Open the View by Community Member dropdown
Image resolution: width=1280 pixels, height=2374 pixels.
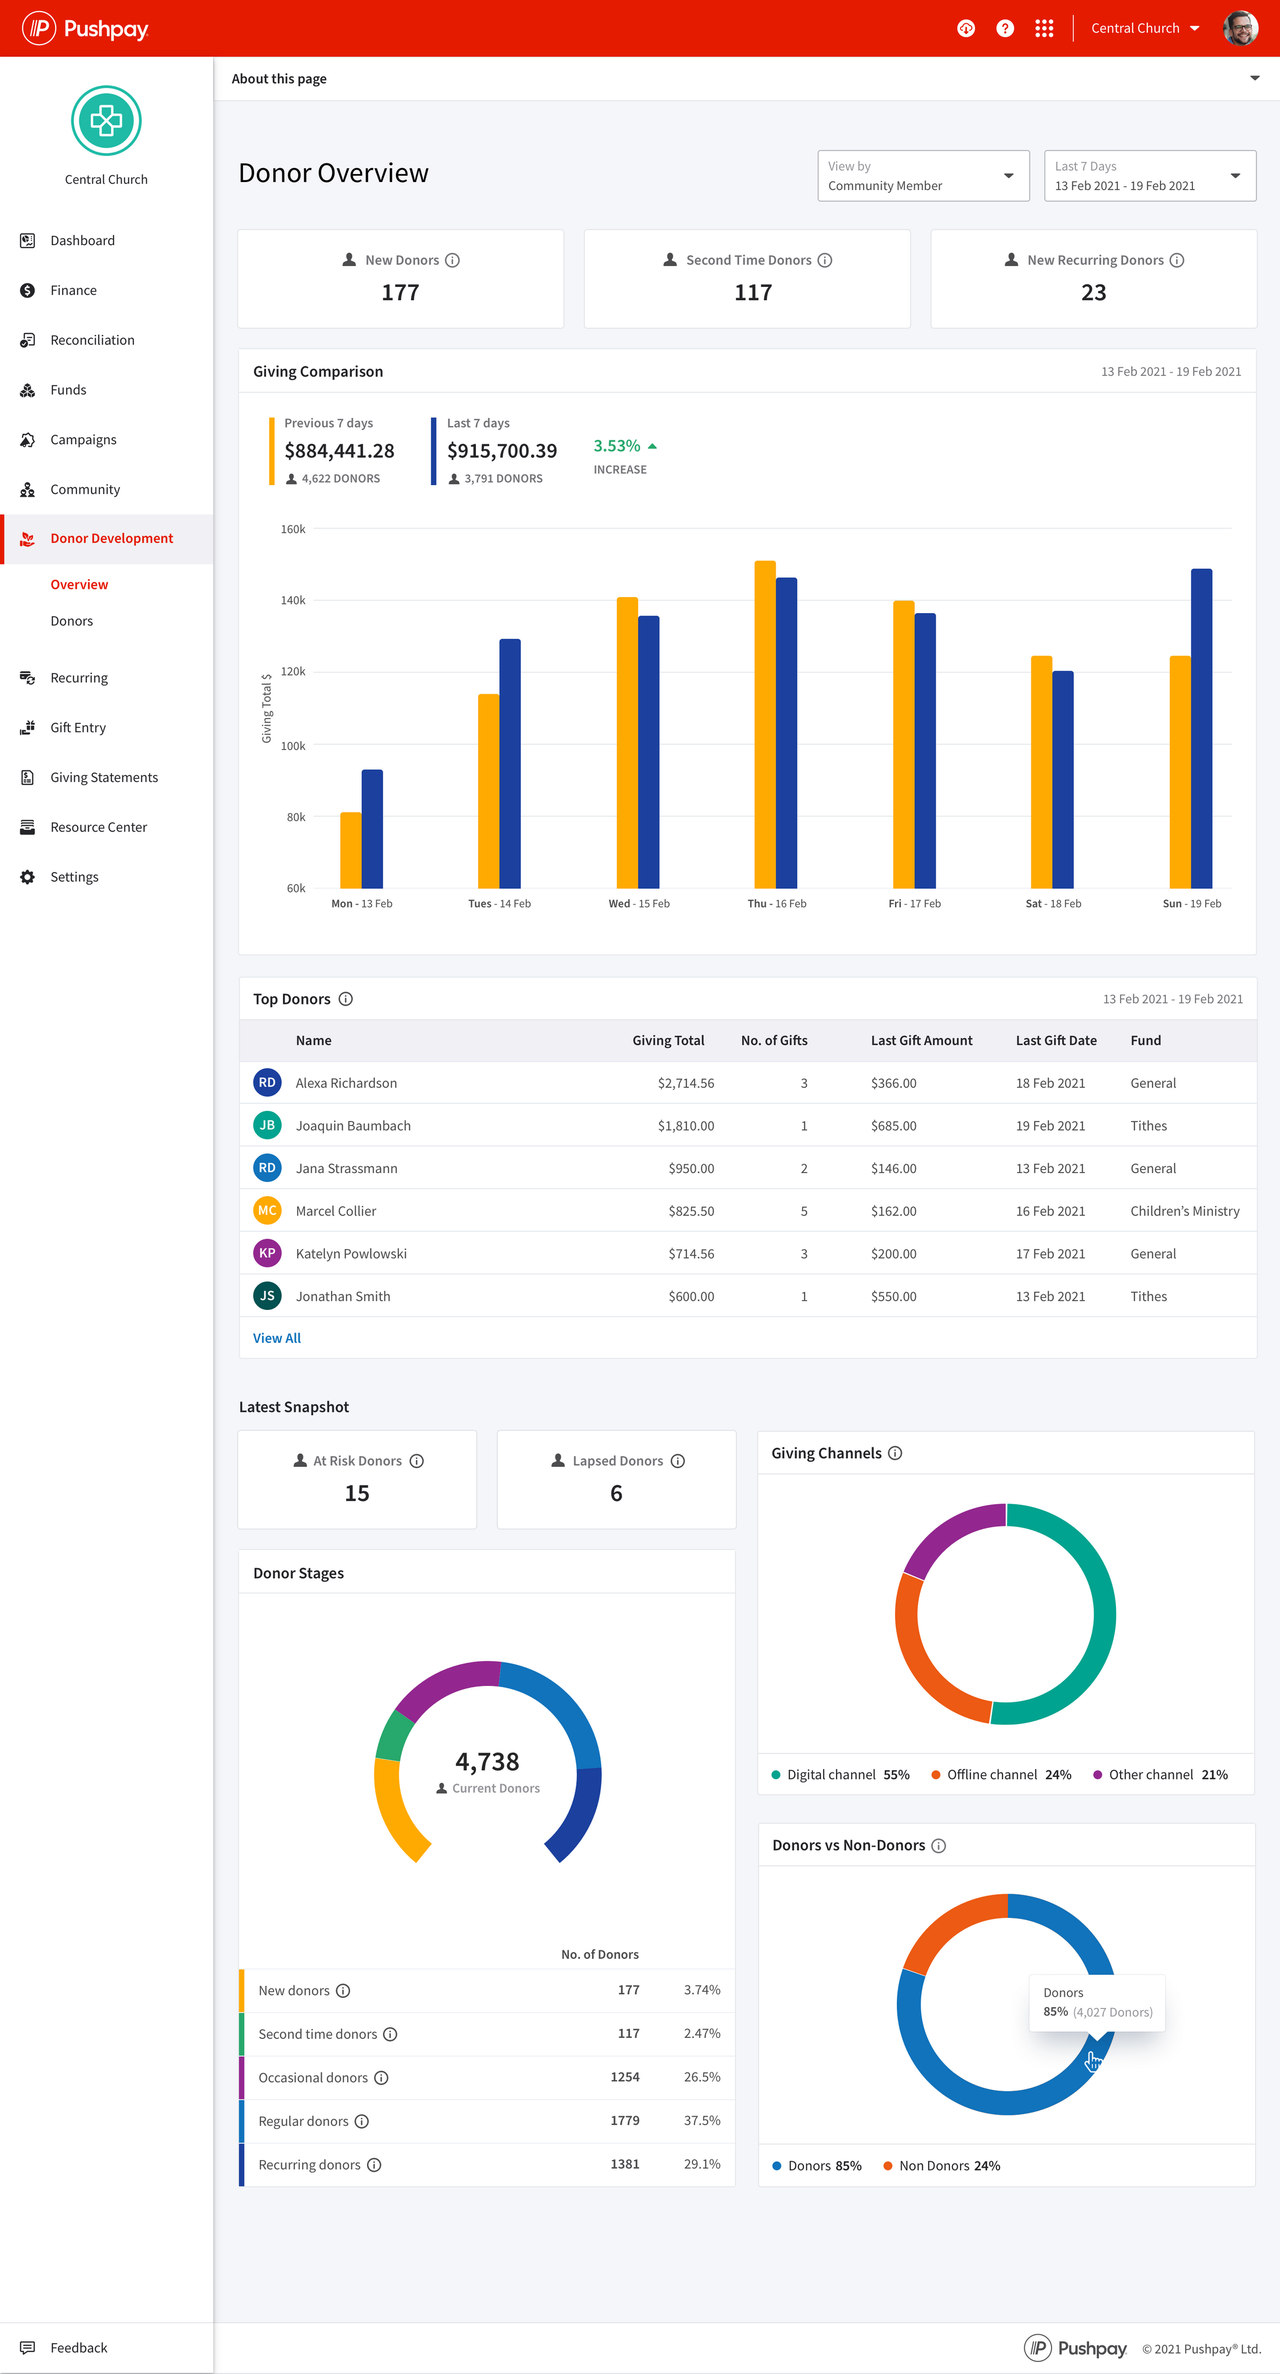click(923, 176)
